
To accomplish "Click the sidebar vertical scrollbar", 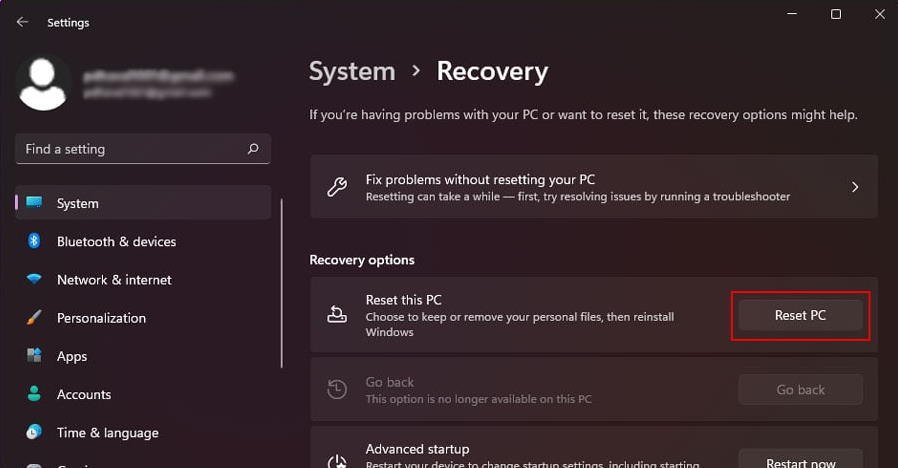I will click(x=282, y=283).
